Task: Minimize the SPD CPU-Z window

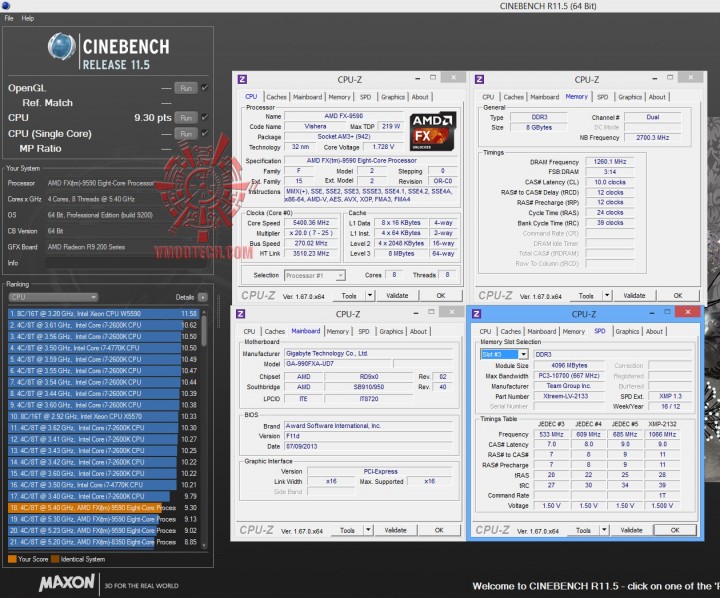Action: (651, 313)
